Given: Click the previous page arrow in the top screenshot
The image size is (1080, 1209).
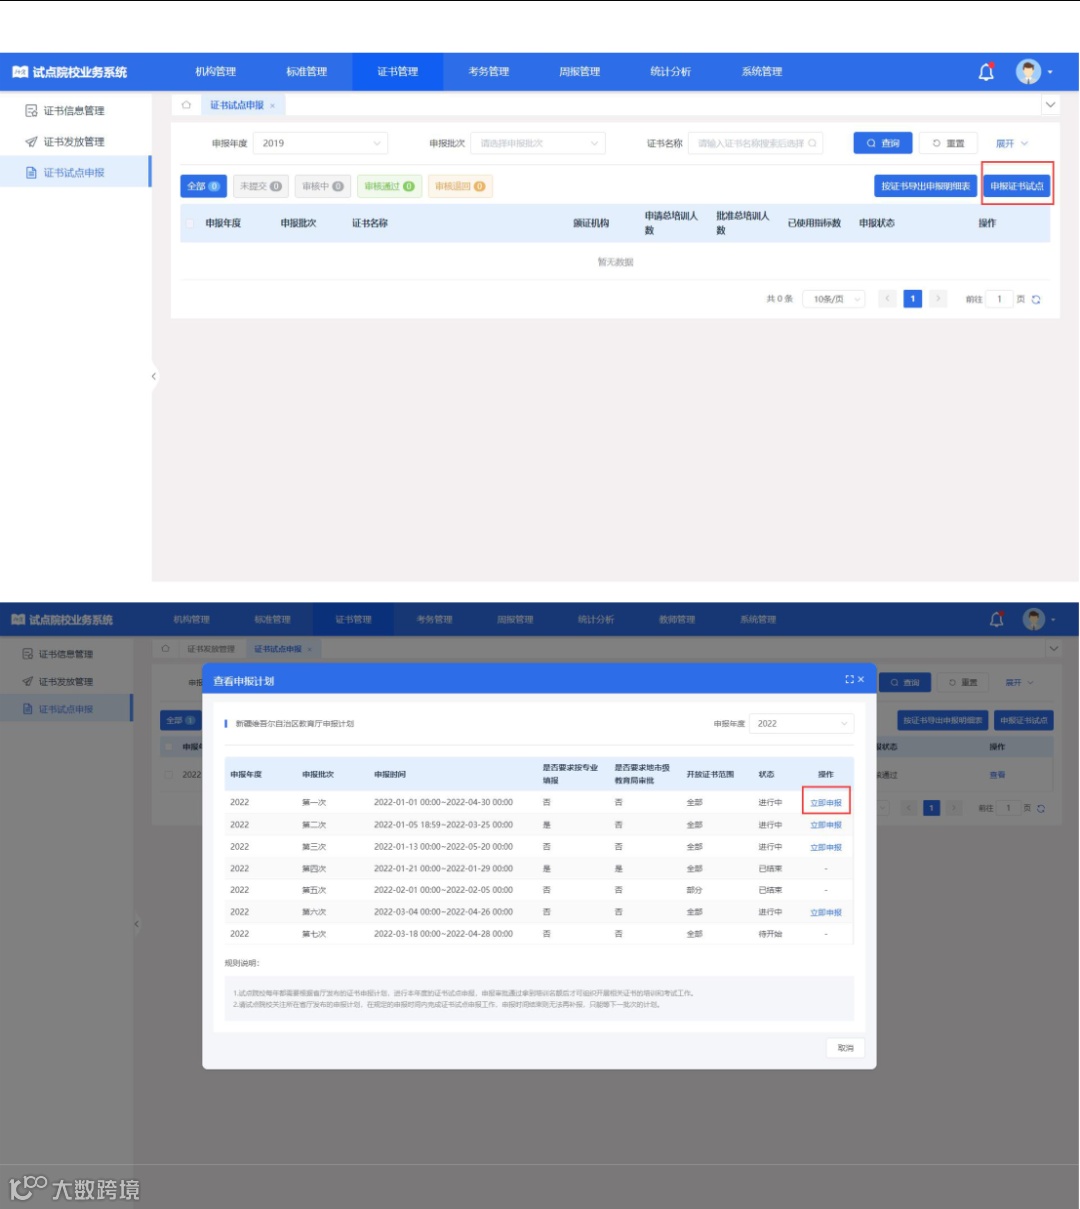Looking at the screenshot, I should (x=887, y=299).
